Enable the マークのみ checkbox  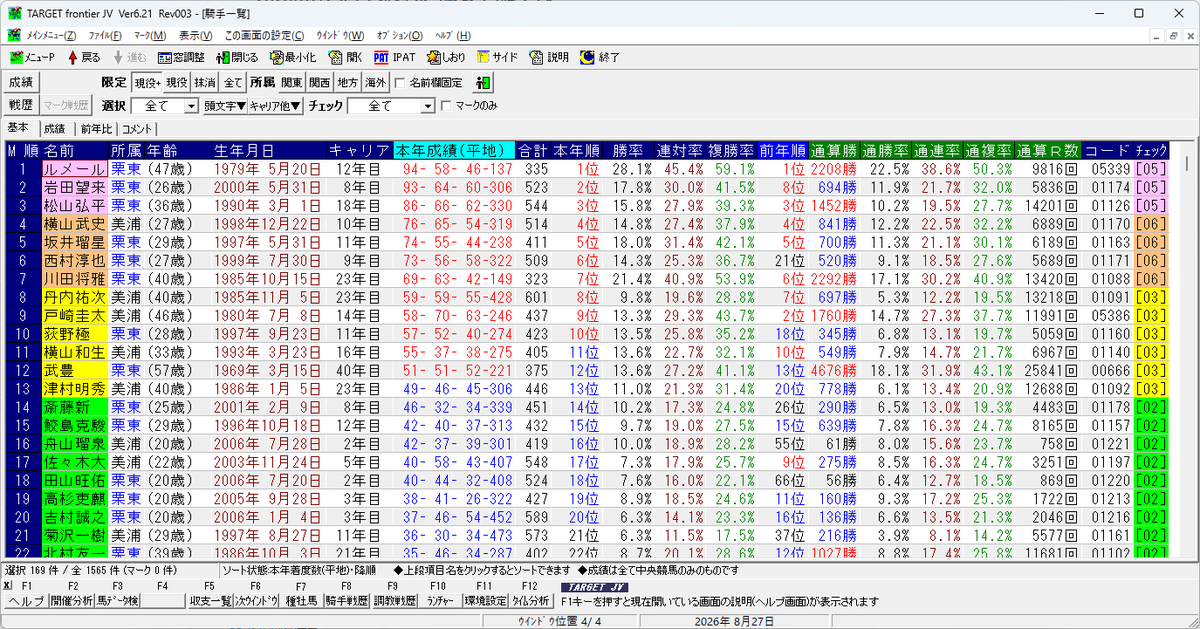[448, 105]
